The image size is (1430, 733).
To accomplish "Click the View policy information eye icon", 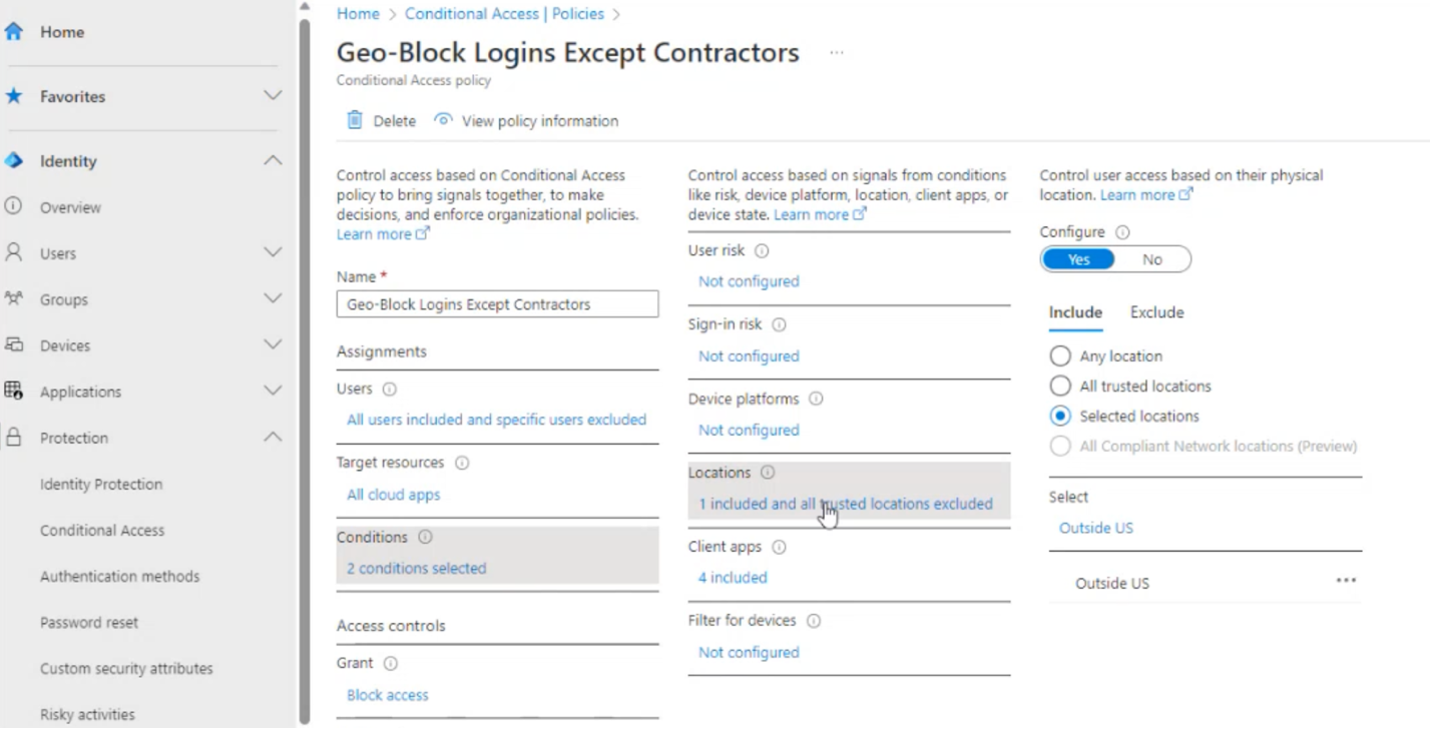I will click(443, 120).
